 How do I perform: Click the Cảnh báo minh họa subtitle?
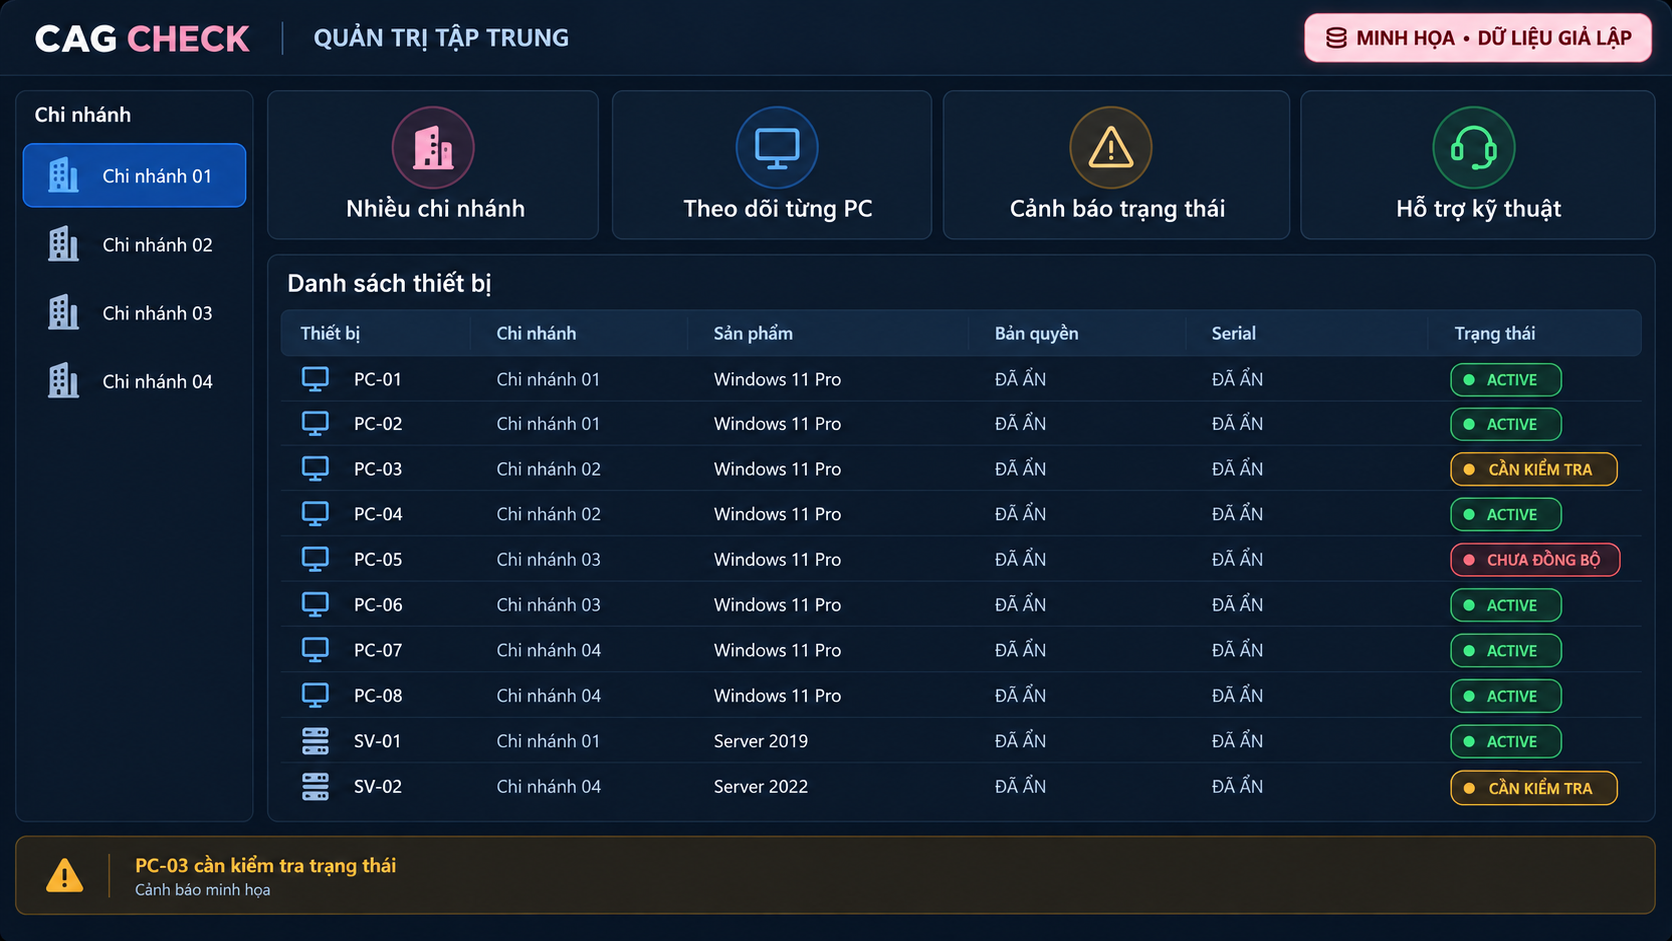(203, 890)
